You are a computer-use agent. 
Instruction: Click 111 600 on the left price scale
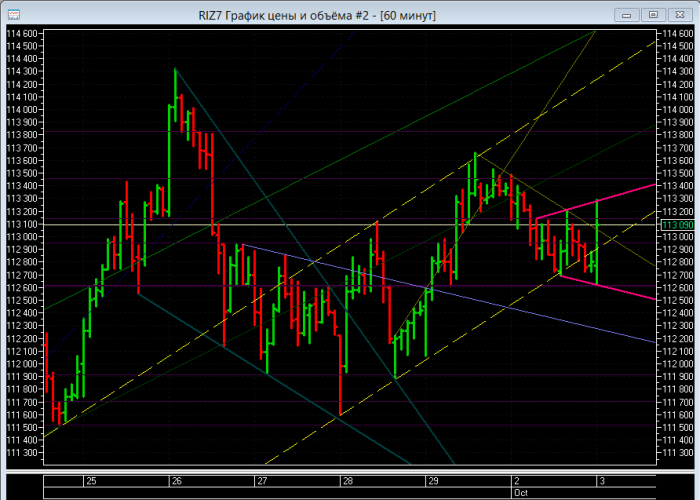22,415
